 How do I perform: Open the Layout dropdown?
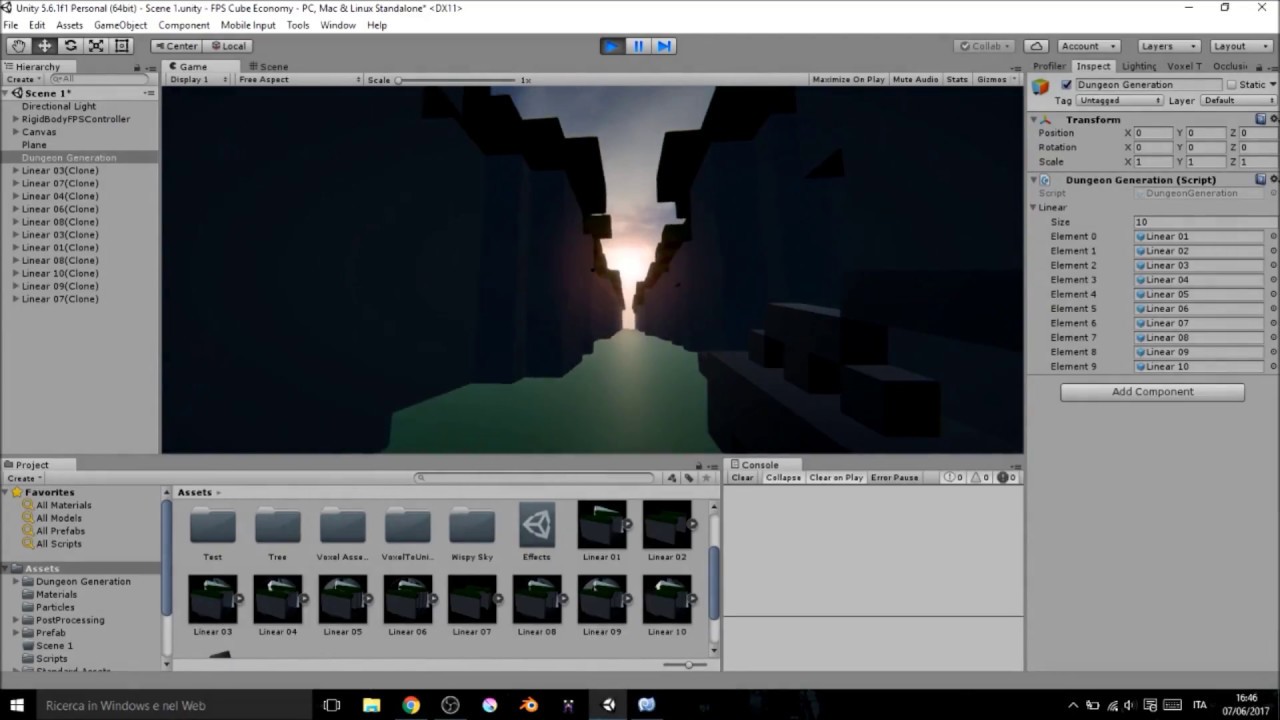click(1241, 46)
